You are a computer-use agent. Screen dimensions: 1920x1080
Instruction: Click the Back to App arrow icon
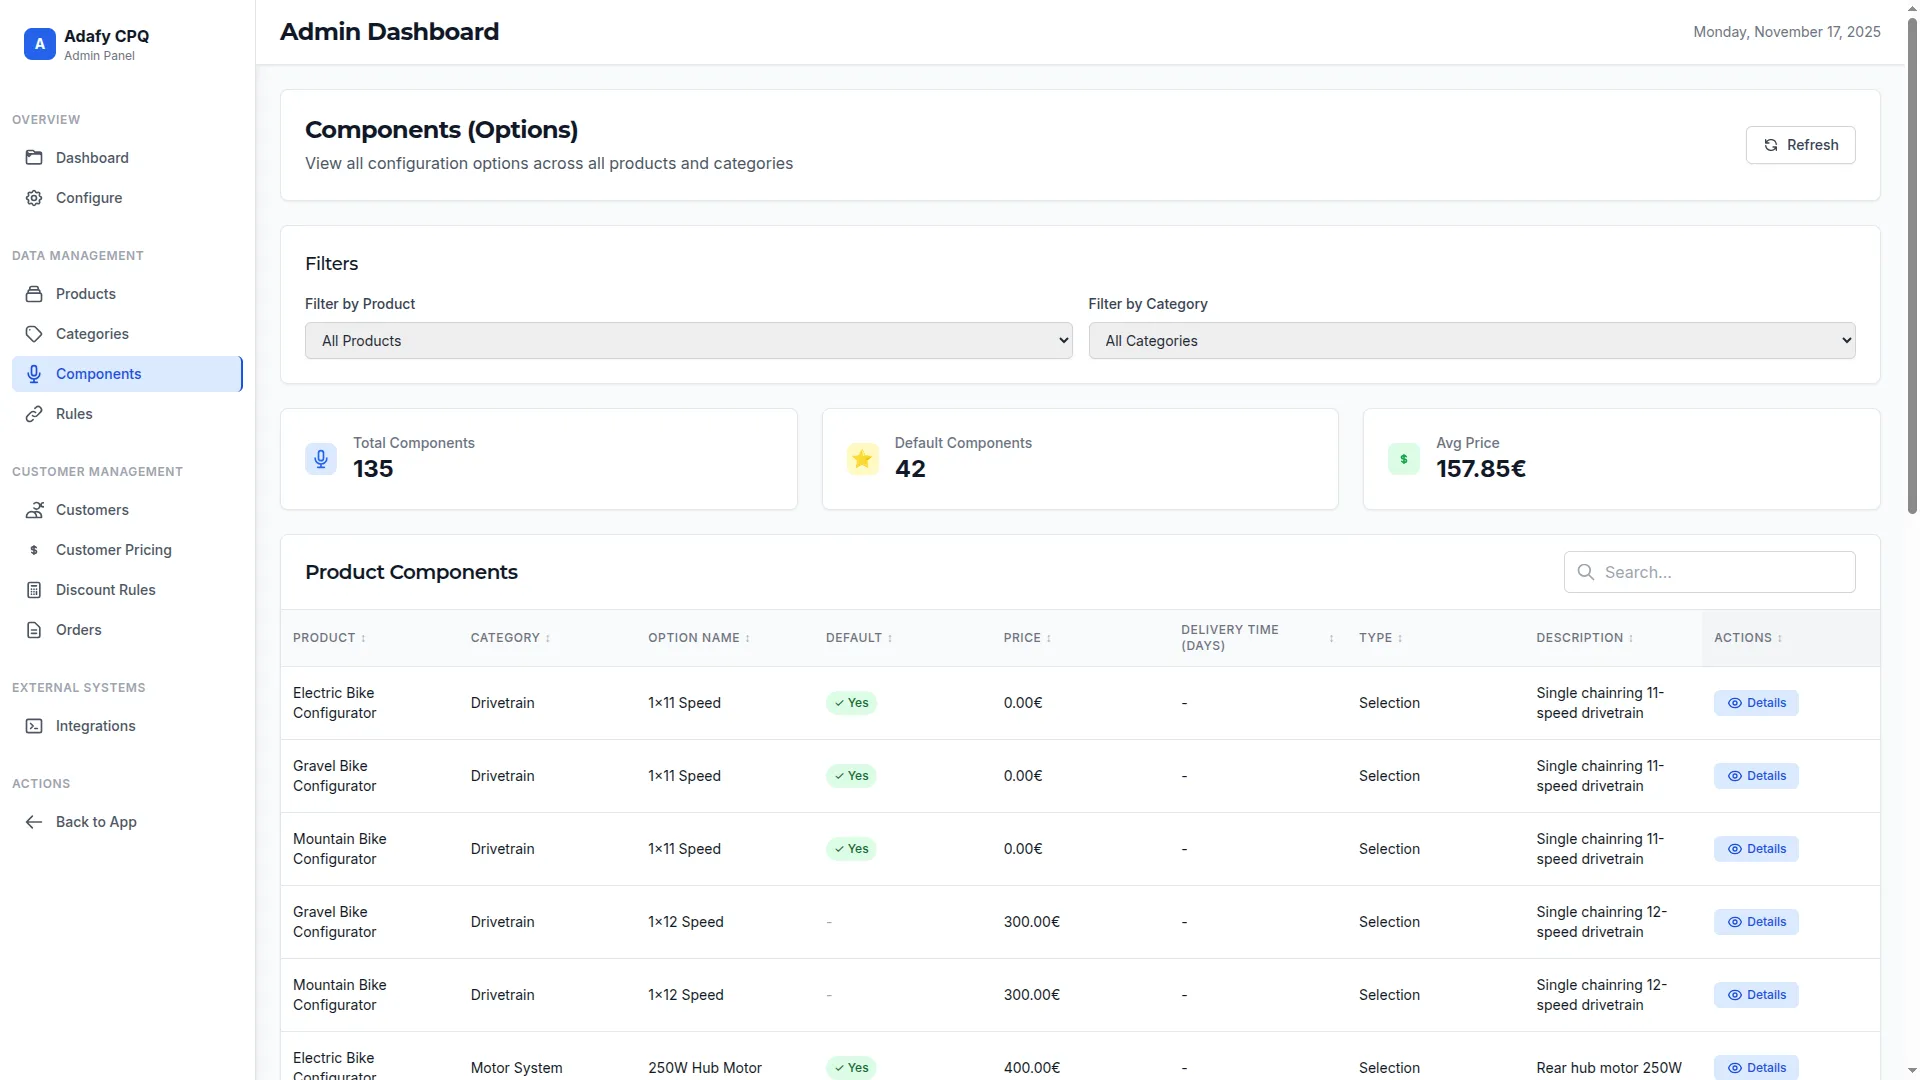point(34,822)
